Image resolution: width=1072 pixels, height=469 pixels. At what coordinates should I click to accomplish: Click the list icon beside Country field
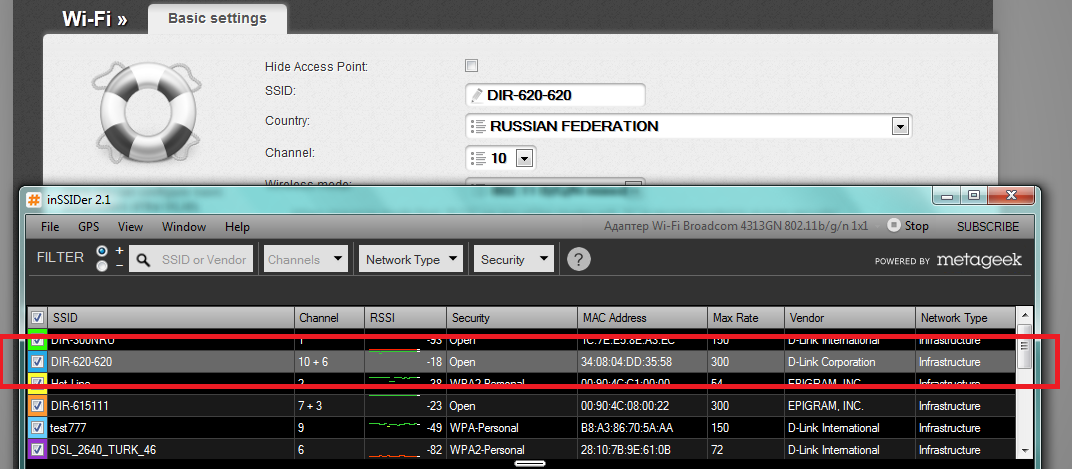477,127
